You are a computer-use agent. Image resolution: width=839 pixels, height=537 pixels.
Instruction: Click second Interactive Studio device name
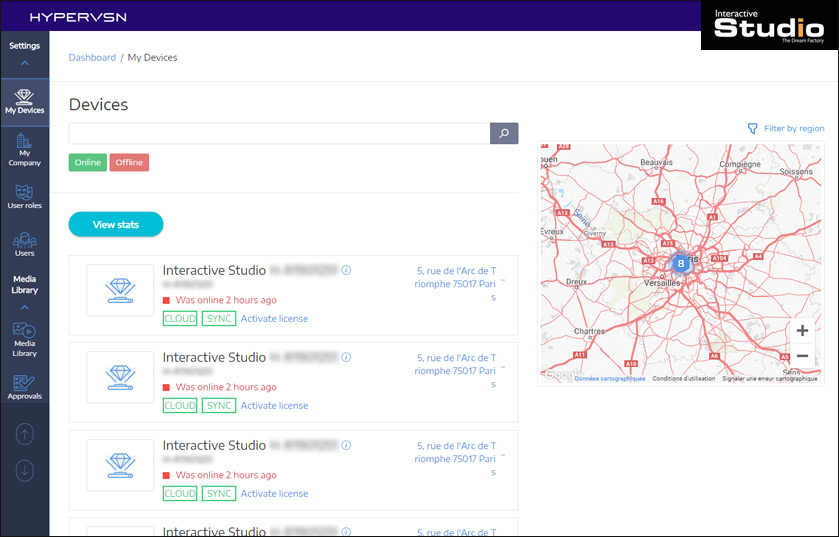point(214,357)
